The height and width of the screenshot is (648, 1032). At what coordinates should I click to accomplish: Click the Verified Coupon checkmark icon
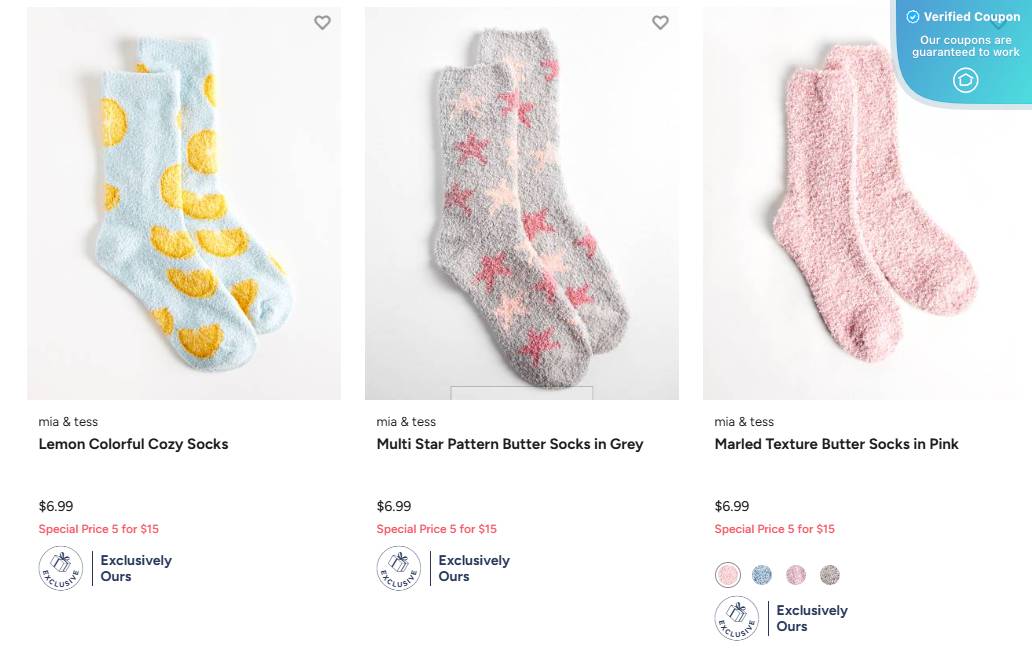(912, 17)
